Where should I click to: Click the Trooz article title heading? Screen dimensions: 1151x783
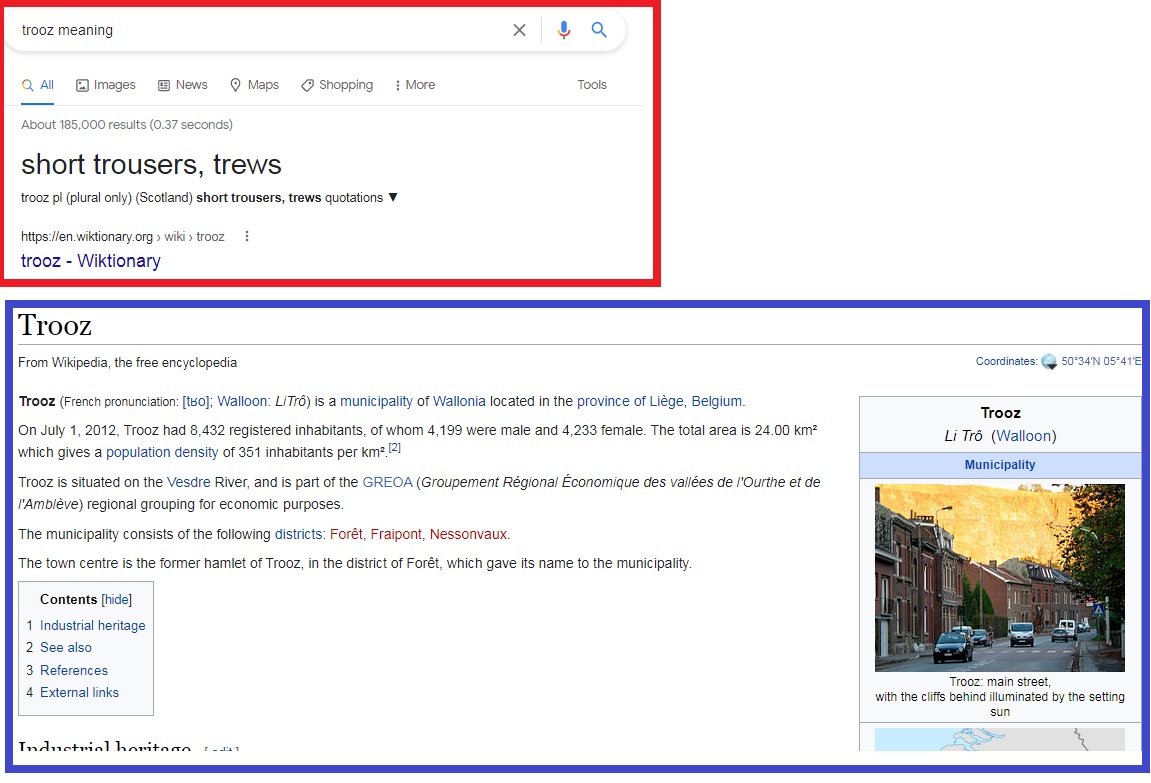(x=55, y=325)
